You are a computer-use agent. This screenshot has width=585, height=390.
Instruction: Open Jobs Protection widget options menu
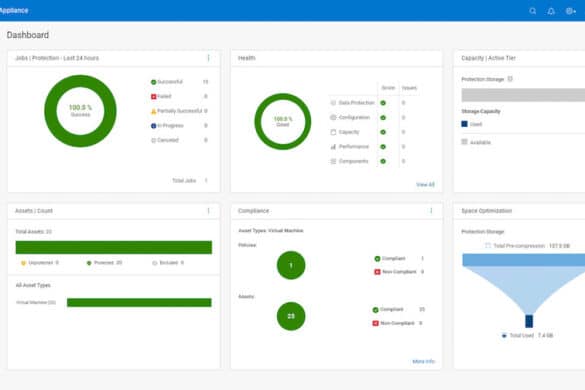click(209, 58)
